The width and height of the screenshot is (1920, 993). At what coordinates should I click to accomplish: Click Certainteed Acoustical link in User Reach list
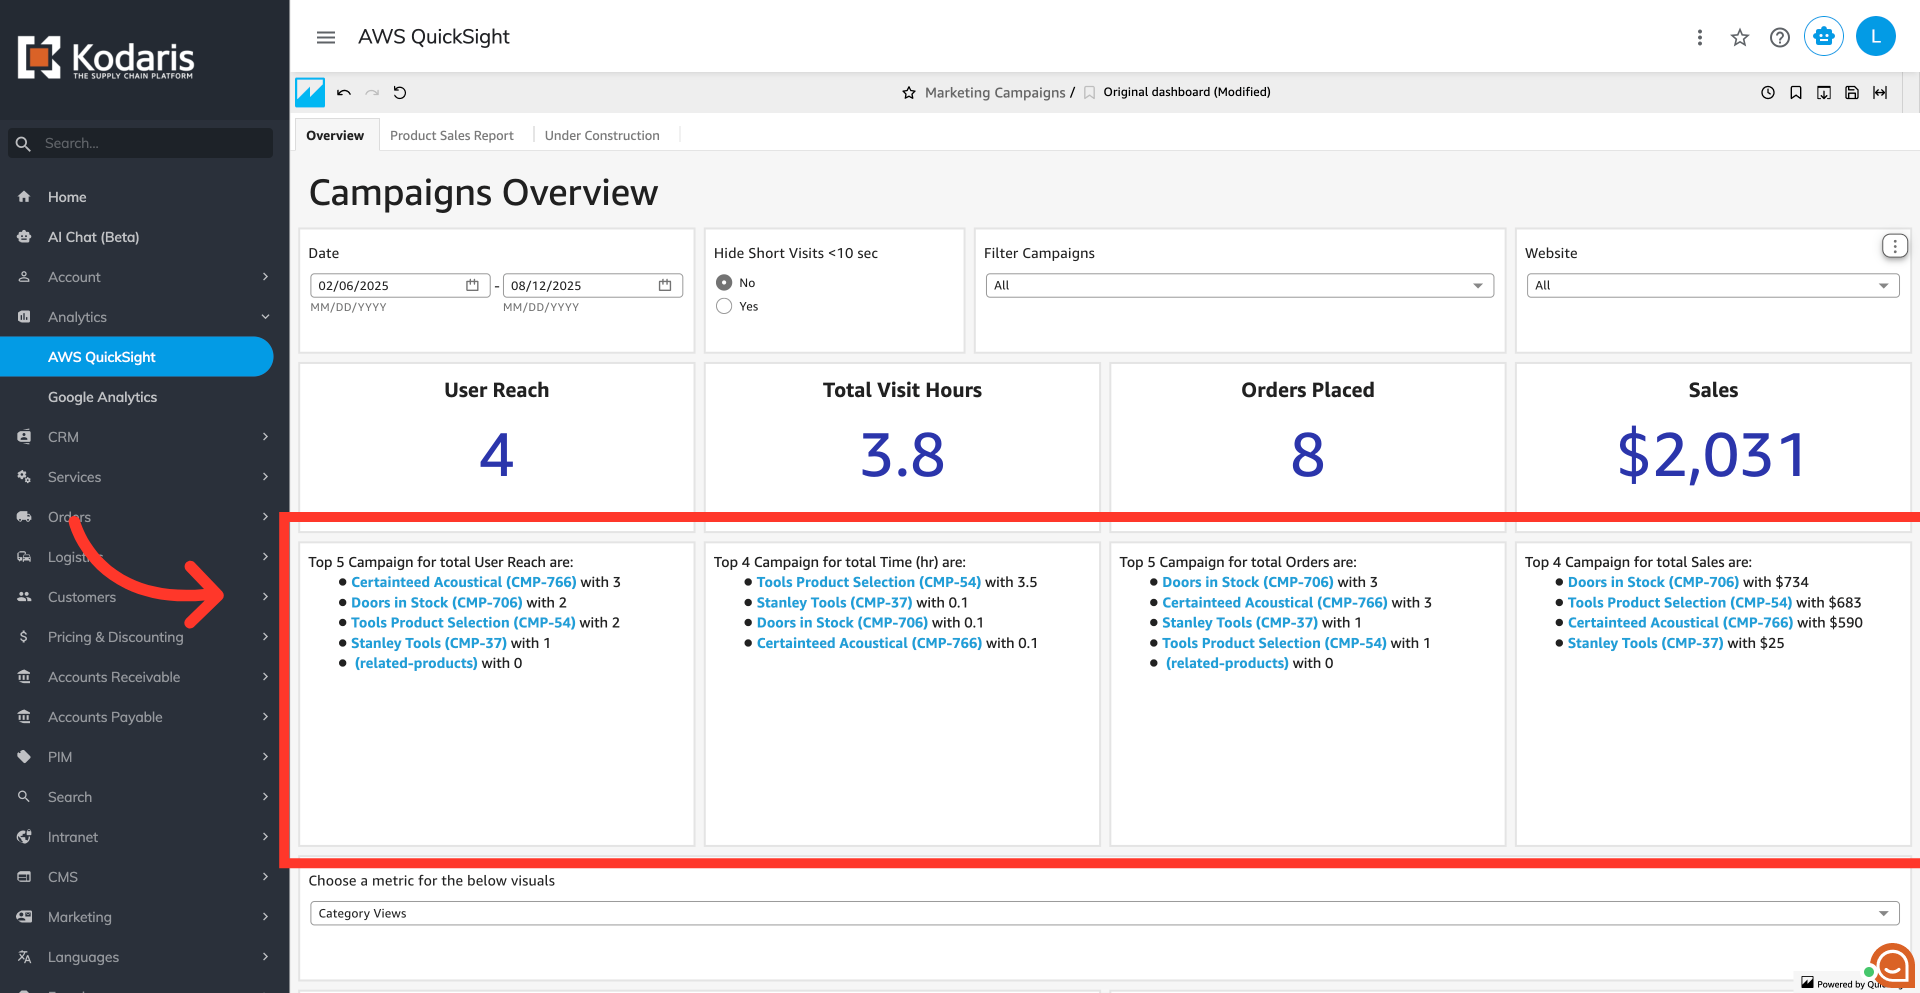tap(464, 582)
